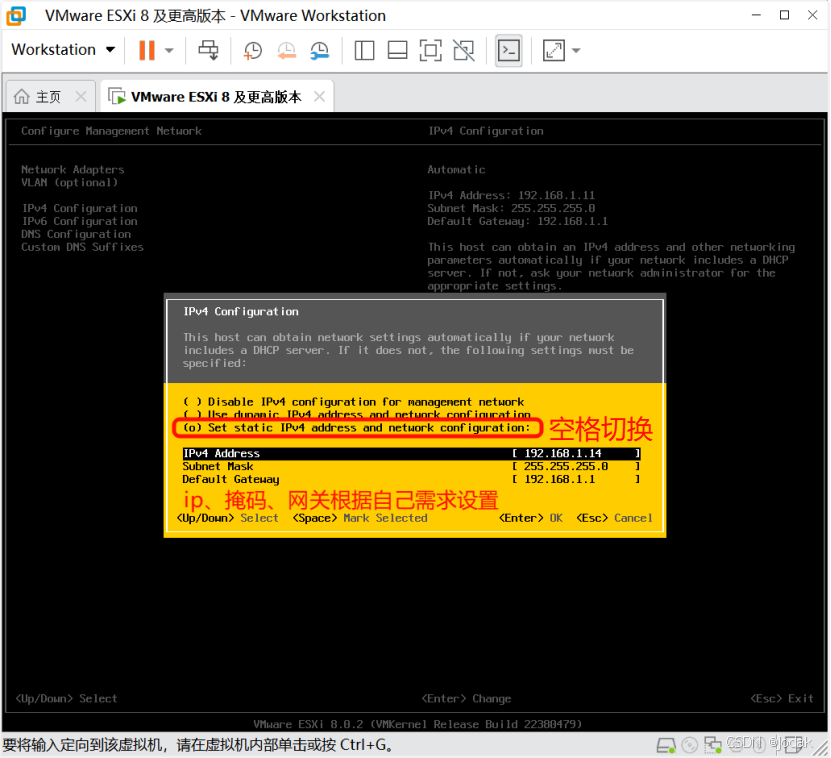Viewport: 831px width, 758px height.
Task: Click the VMware Workstation title bar logo
Action: 16,16
